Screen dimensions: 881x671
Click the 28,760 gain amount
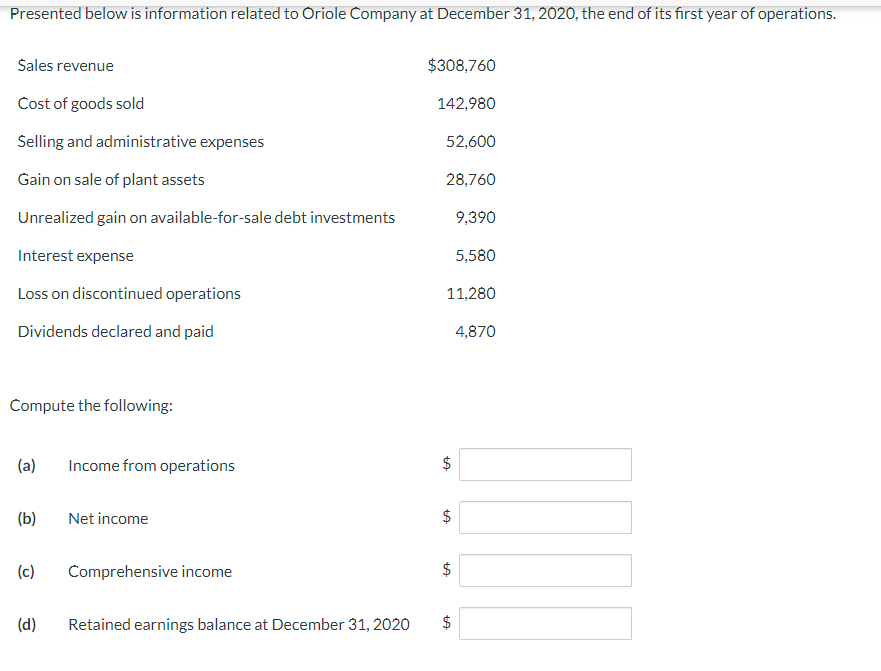tap(470, 179)
